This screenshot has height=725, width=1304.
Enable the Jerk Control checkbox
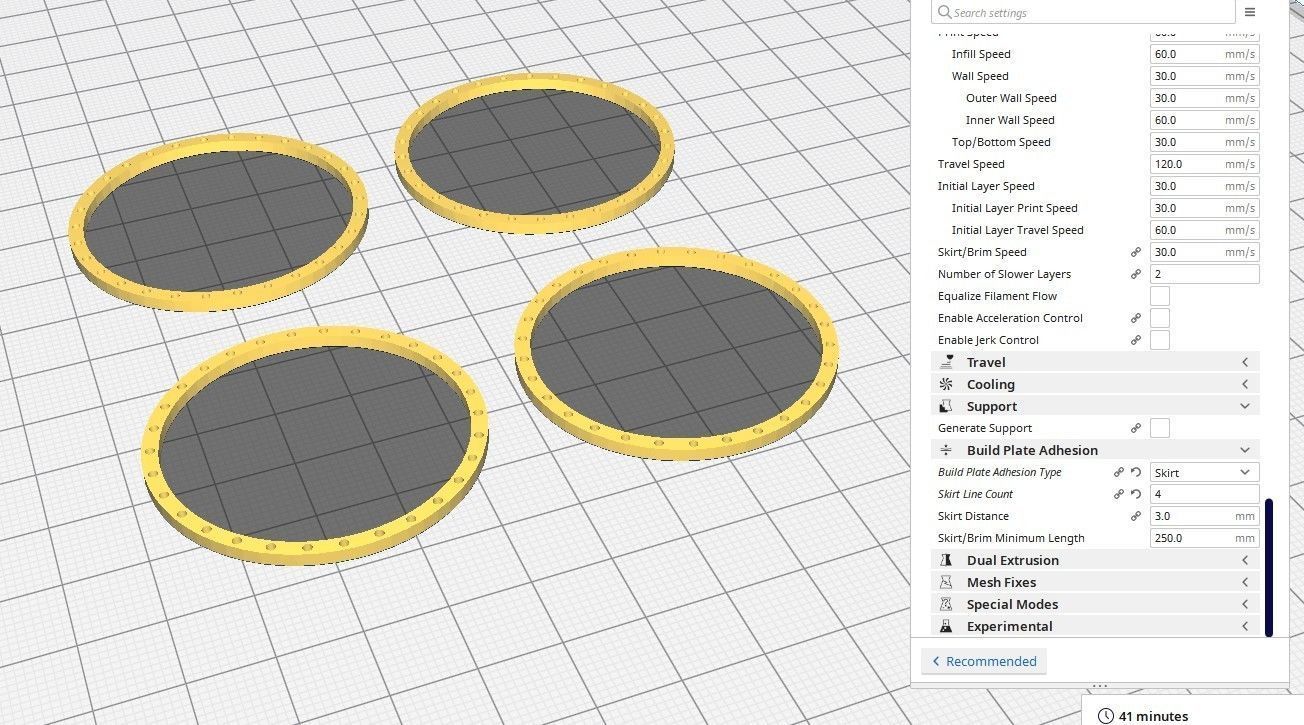pos(1160,340)
